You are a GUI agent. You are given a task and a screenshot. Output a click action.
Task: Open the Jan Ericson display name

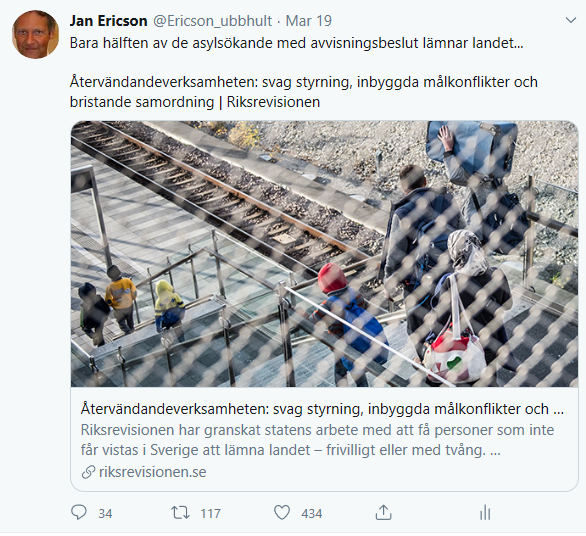[108, 21]
